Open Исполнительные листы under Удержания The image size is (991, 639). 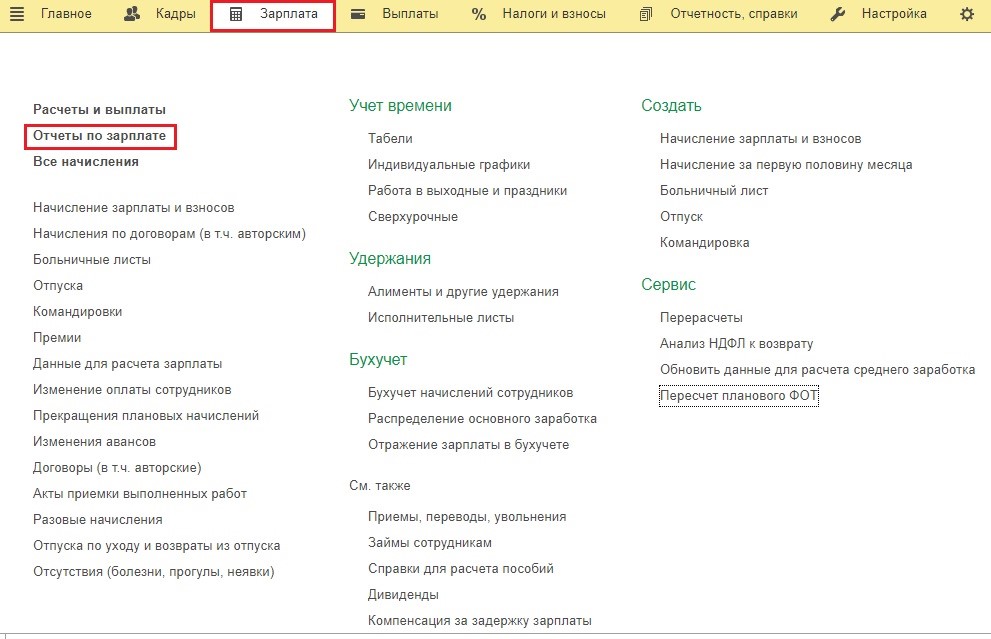pyautogui.click(x=441, y=318)
